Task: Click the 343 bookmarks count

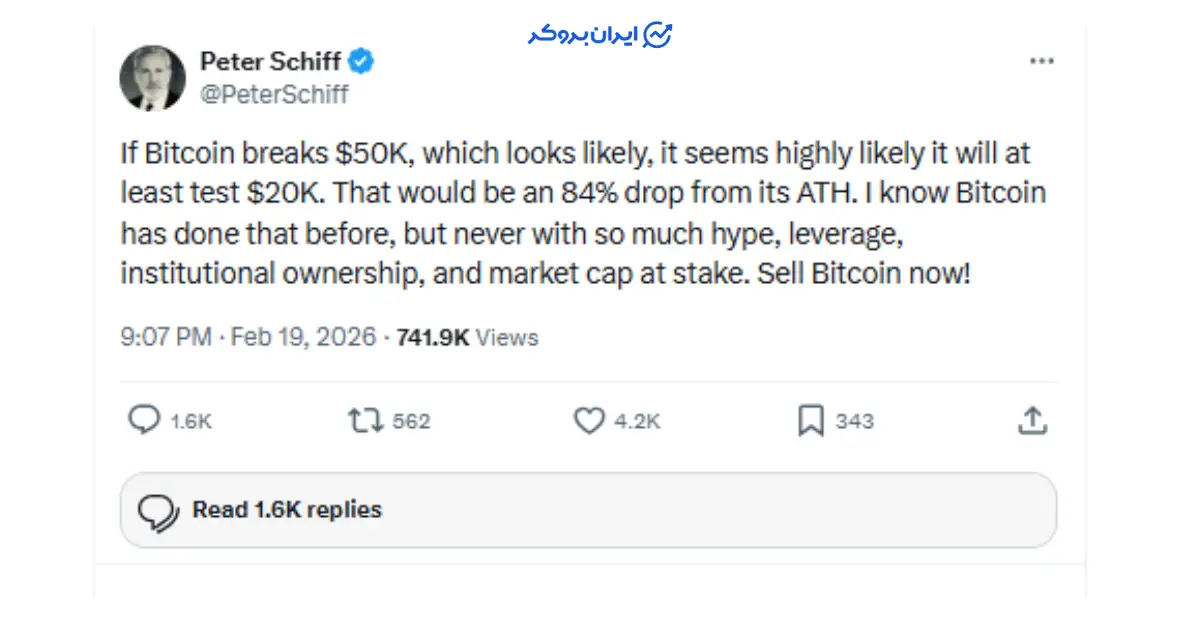Action: coord(854,422)
